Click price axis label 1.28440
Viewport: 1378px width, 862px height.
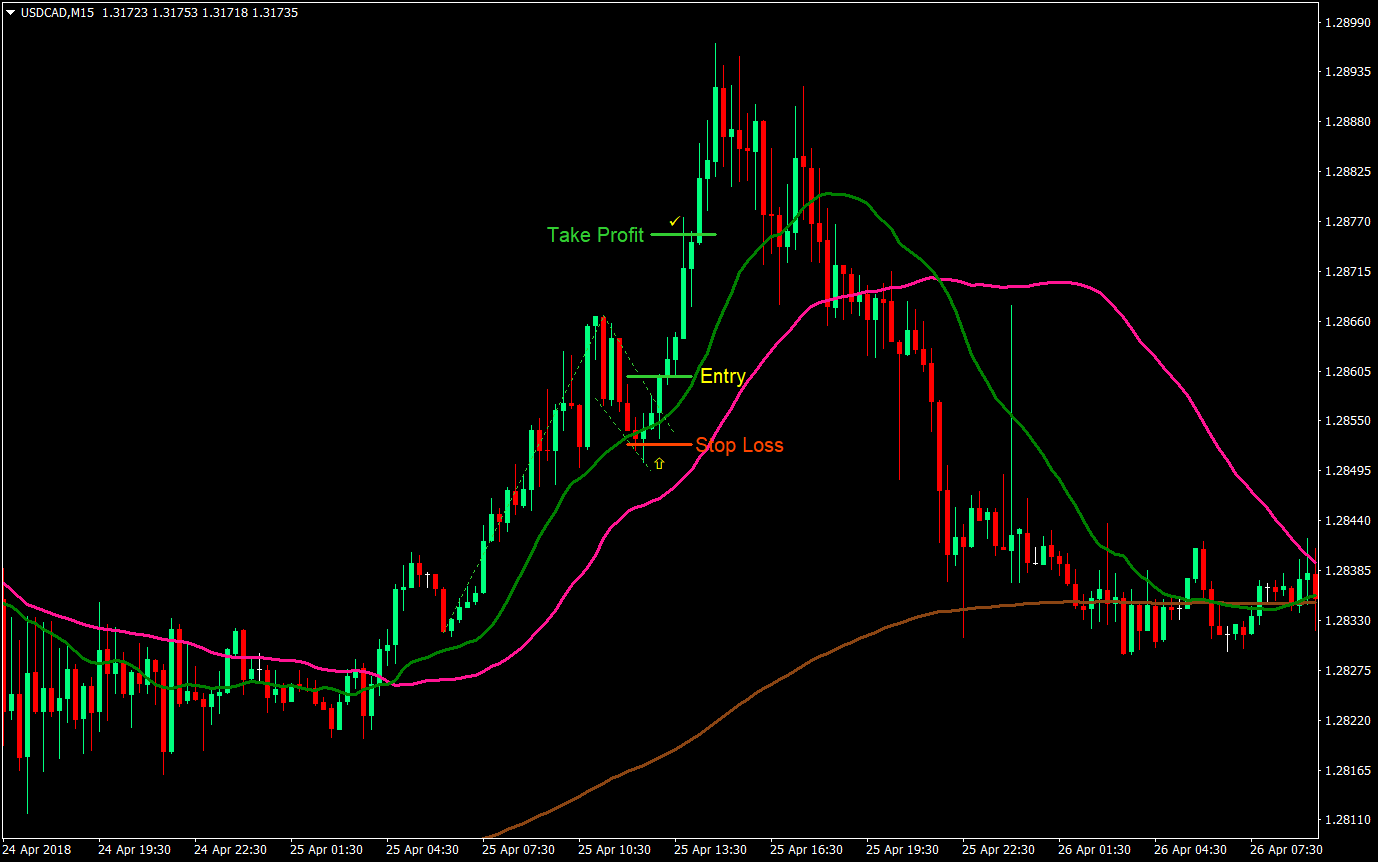pyautogui.click(x=1346, y=521)
